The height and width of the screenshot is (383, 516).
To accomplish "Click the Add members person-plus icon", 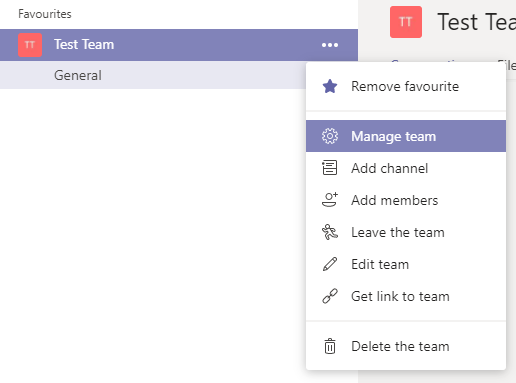I will coord(330,200).
